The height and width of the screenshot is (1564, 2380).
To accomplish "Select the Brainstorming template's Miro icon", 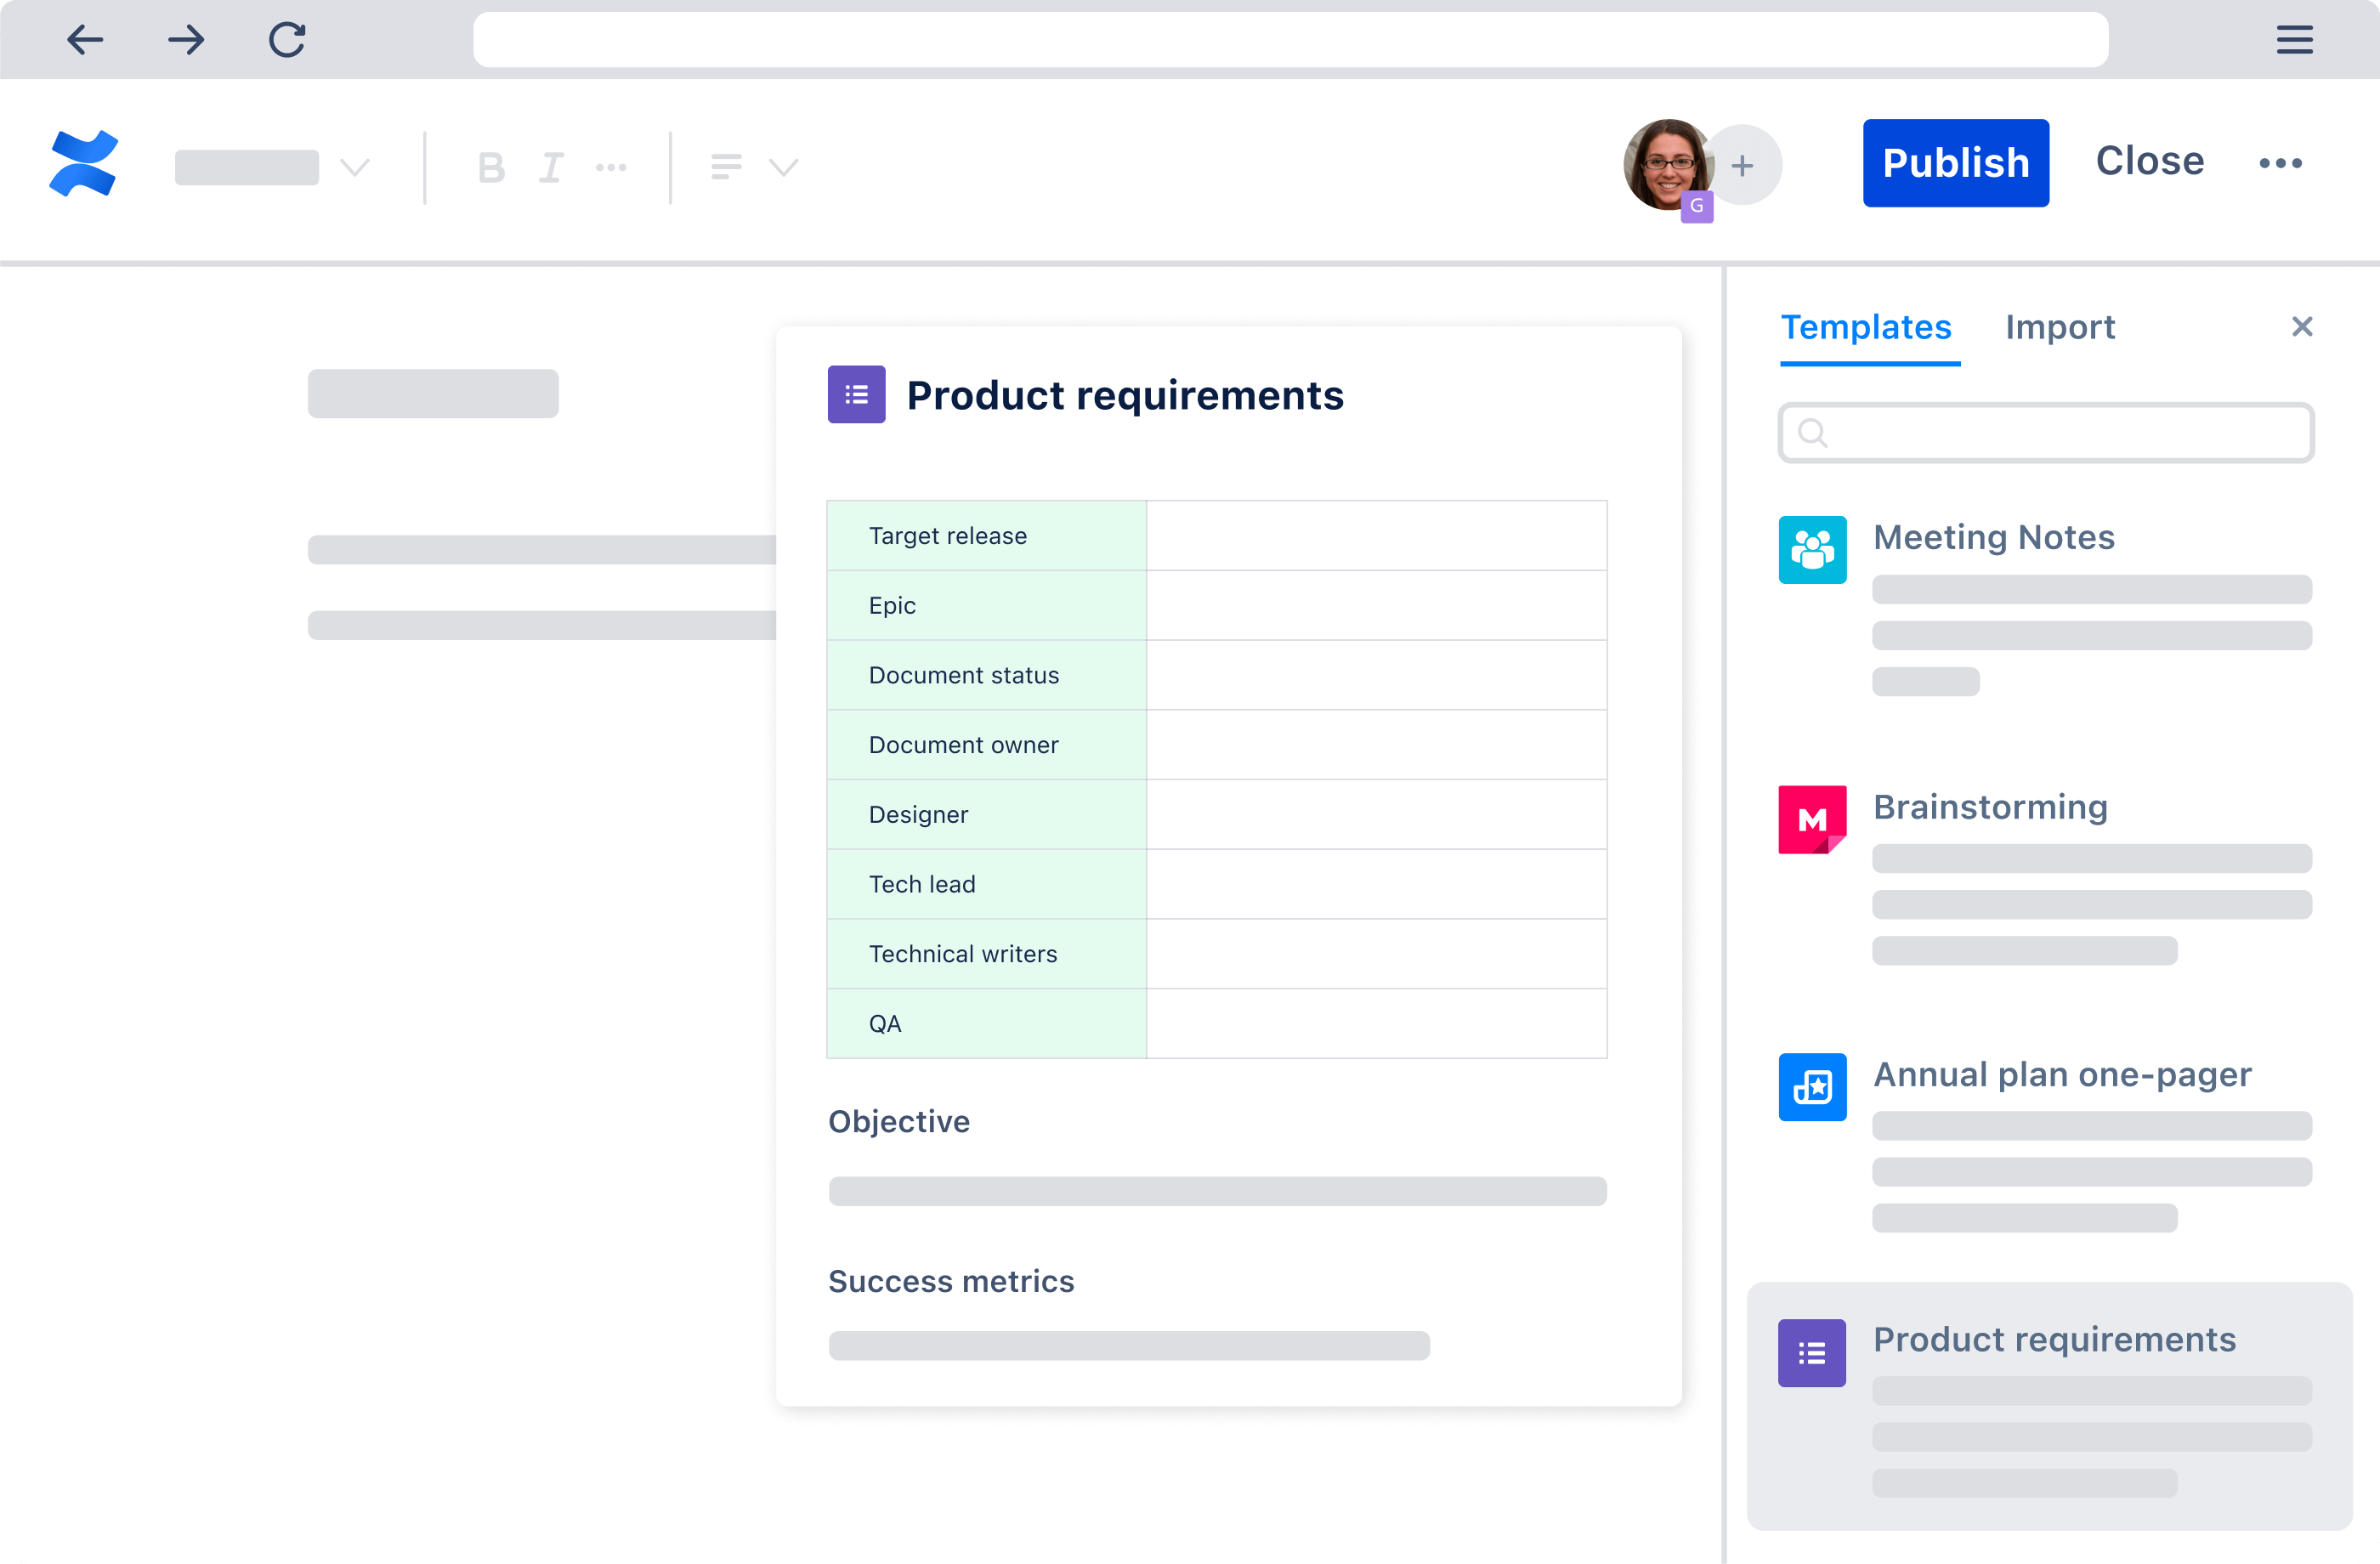I will pos(1812,819).
